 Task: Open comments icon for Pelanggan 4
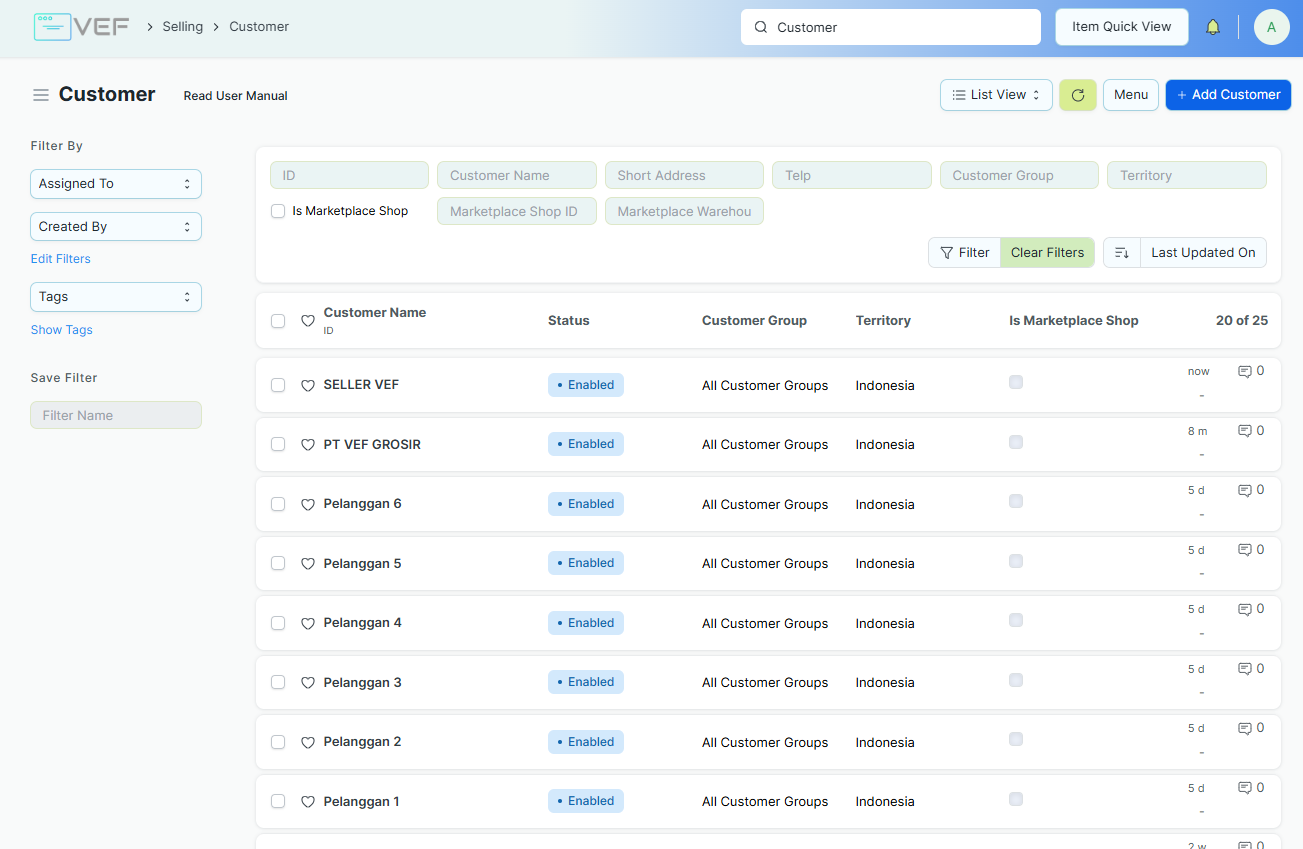(1245, 609)
